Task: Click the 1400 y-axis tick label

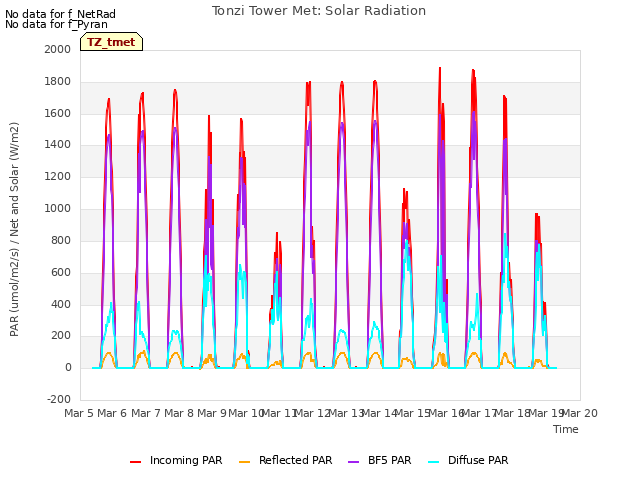Action: click(x=58, y=144)
